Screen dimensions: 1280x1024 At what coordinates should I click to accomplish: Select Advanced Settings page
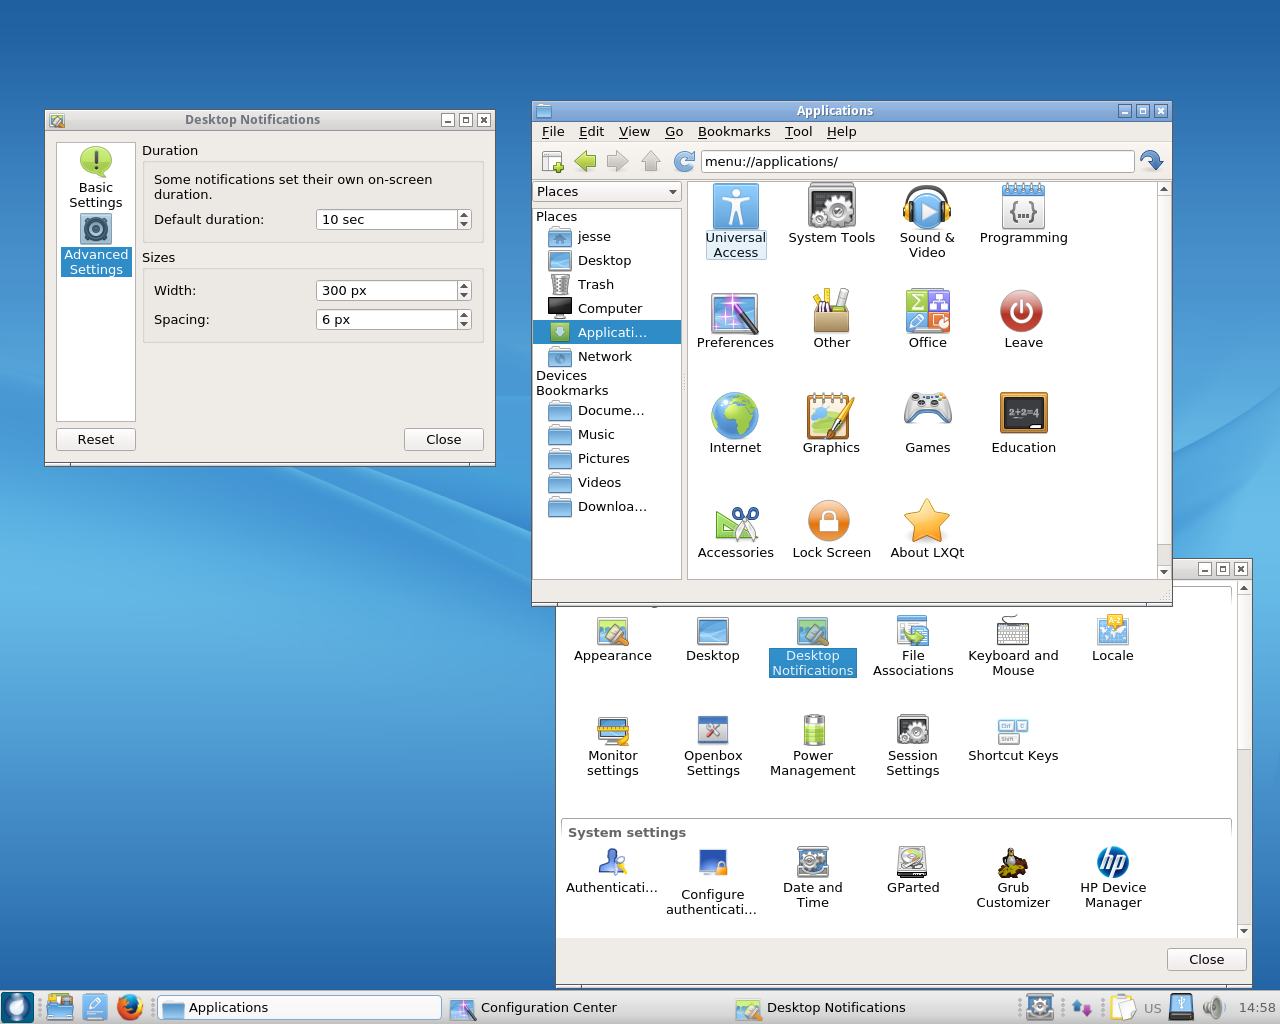[96, 245]
